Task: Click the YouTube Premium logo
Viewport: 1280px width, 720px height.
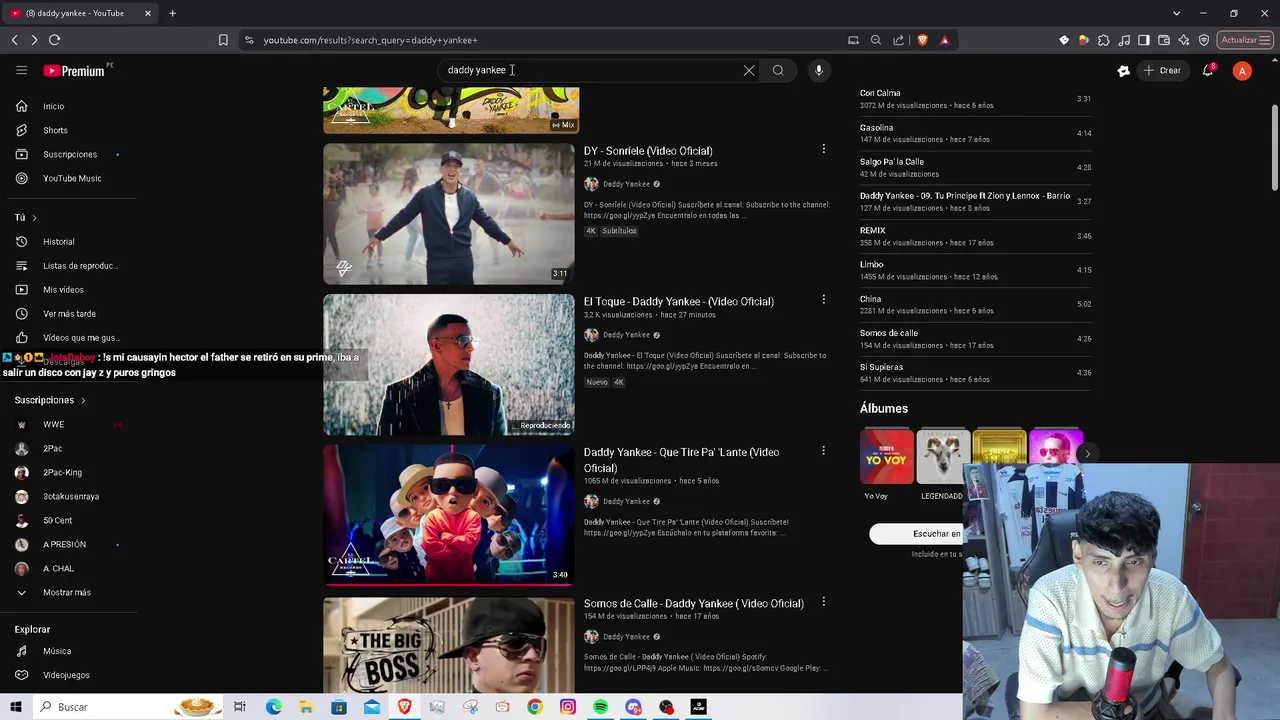Action: point(75,70)
